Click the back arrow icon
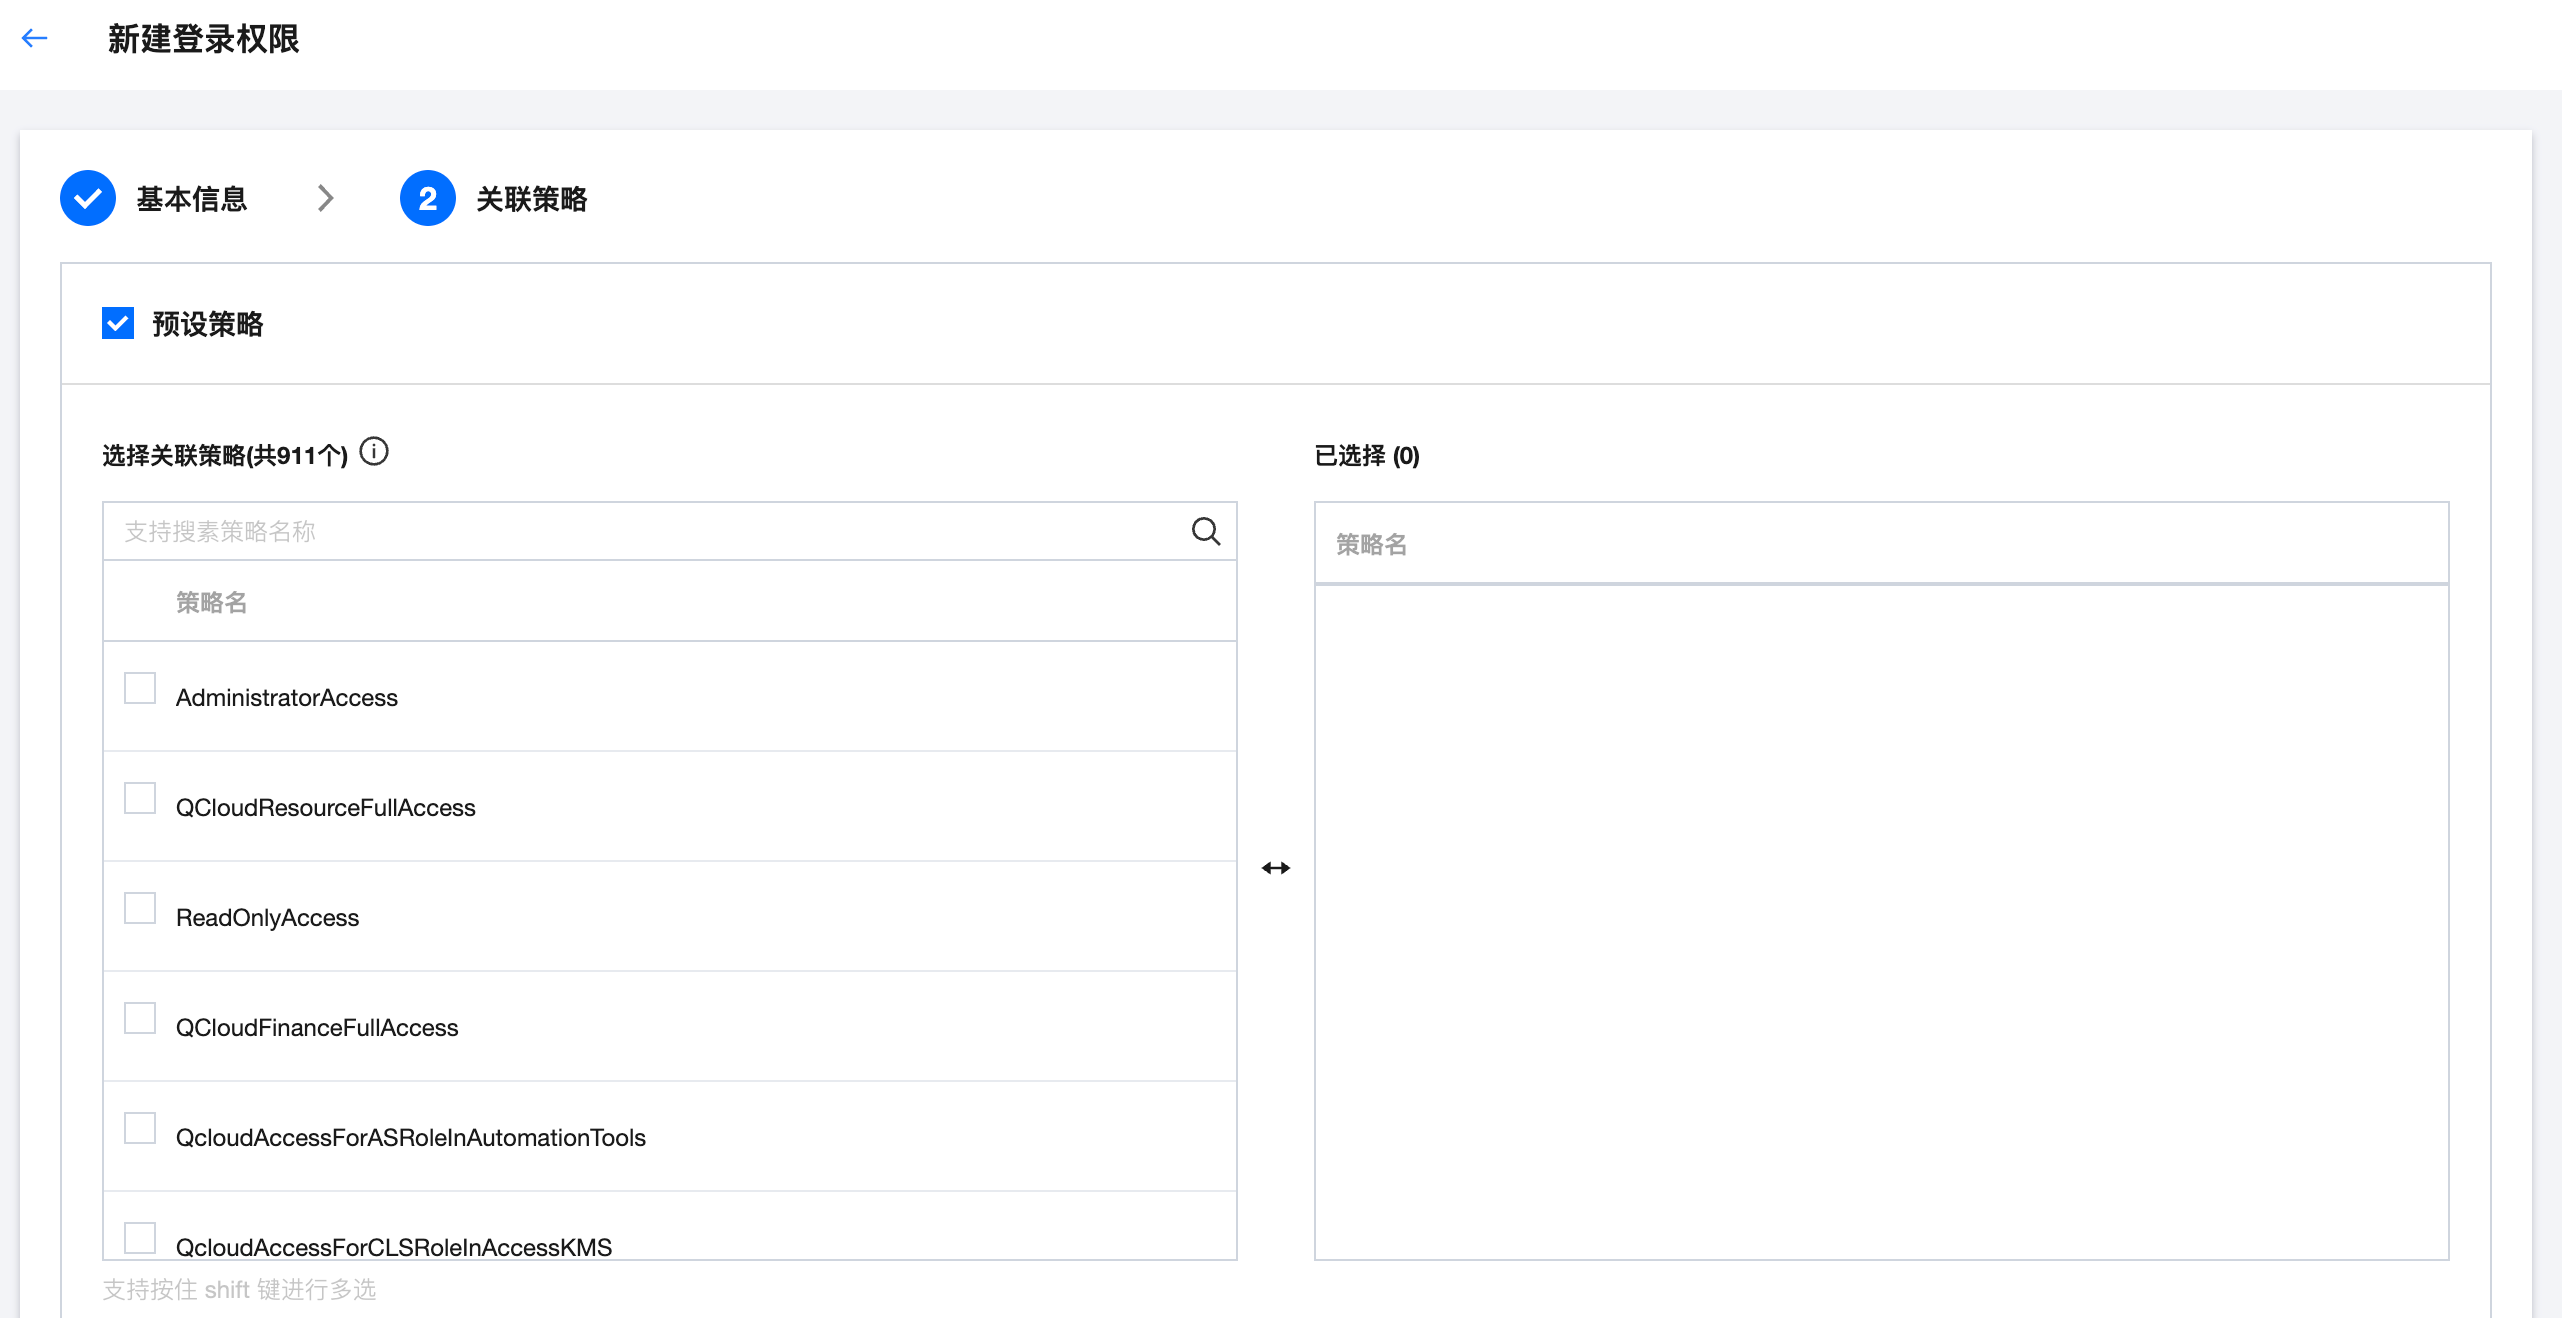Viewport: 2562px width, 1318px height. (x=35, y=39)
